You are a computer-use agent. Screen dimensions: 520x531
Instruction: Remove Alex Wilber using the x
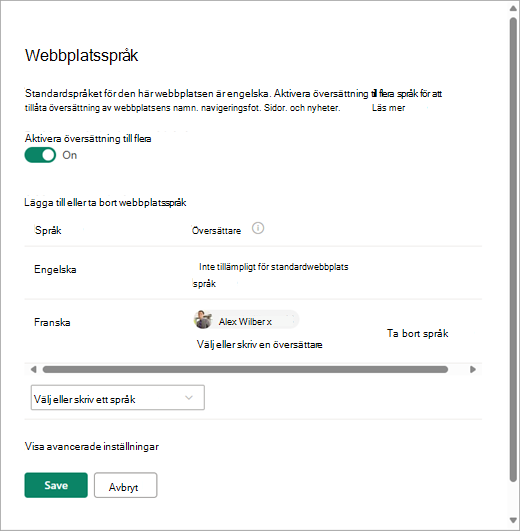pos(269,322)
